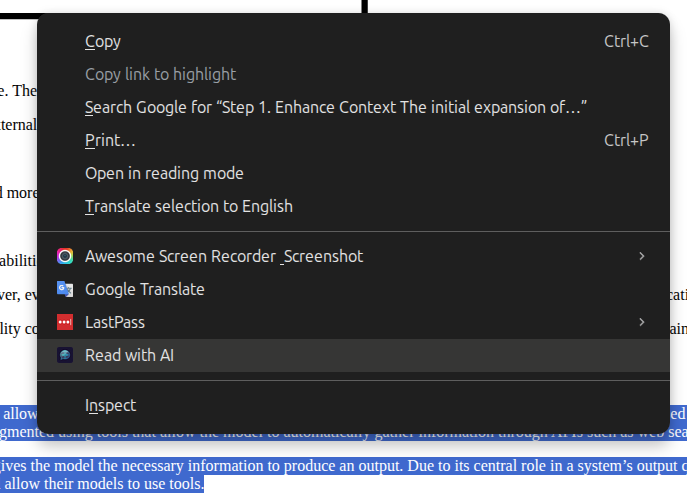Viewport: 687px width, 502px height.
Task: Click the Google Translate extension icon
Action: pyautogui.click(x=65, y=289)
